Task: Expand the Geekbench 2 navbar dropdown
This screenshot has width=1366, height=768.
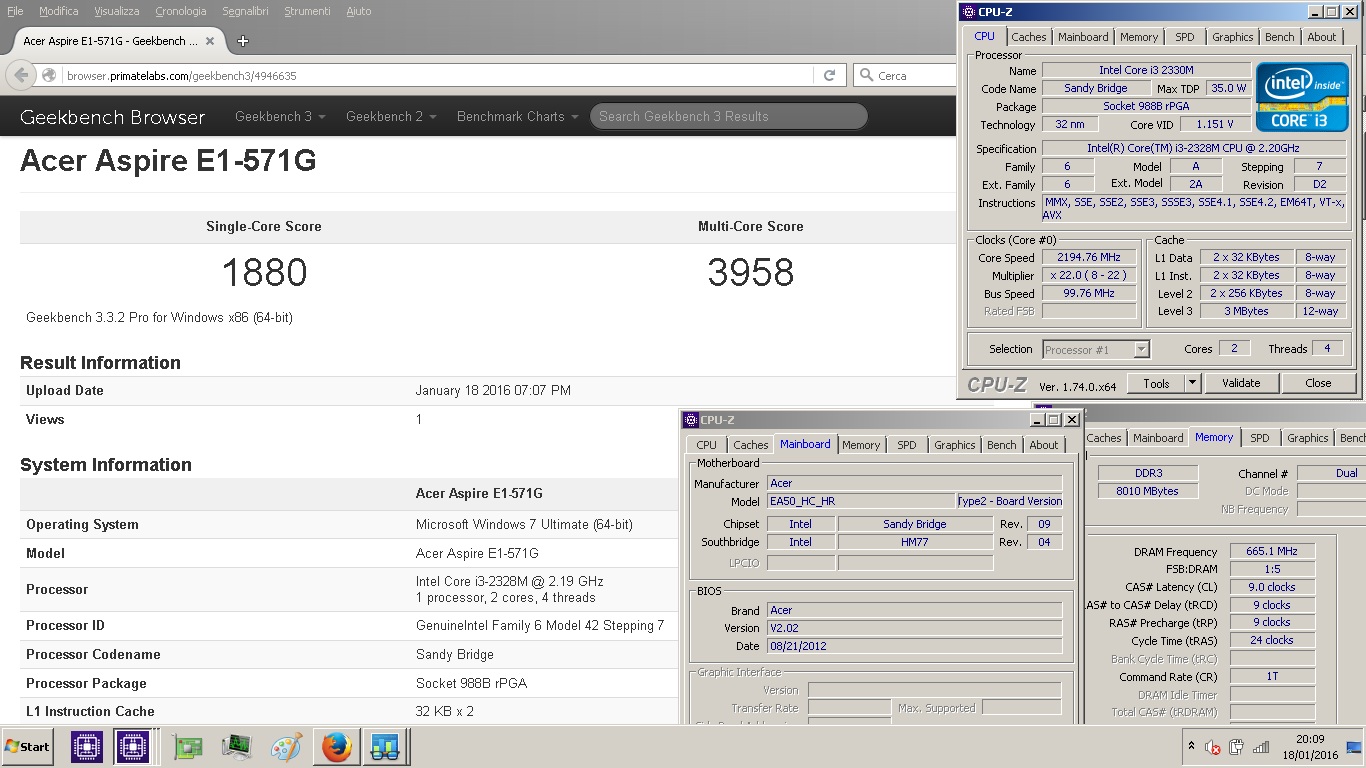Action: (391, 116)
